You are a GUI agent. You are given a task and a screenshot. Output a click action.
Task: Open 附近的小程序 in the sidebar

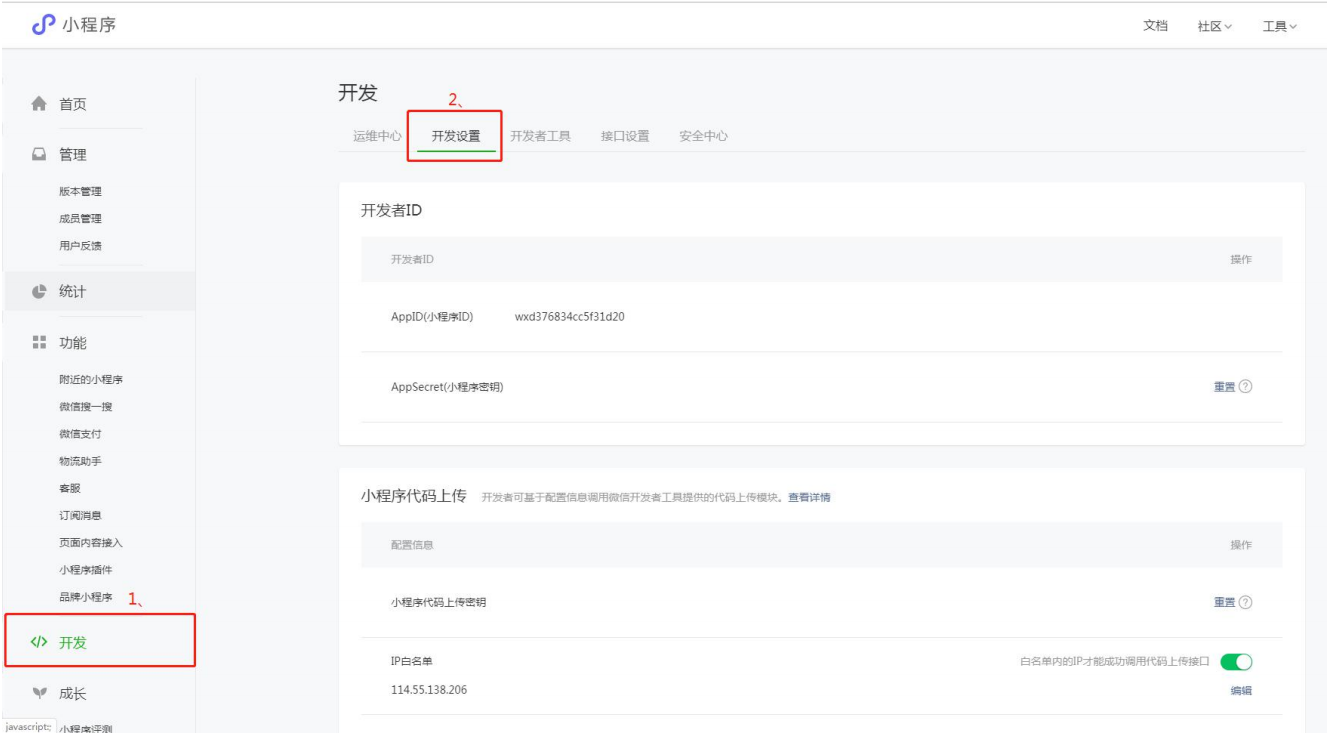[91, 380]
